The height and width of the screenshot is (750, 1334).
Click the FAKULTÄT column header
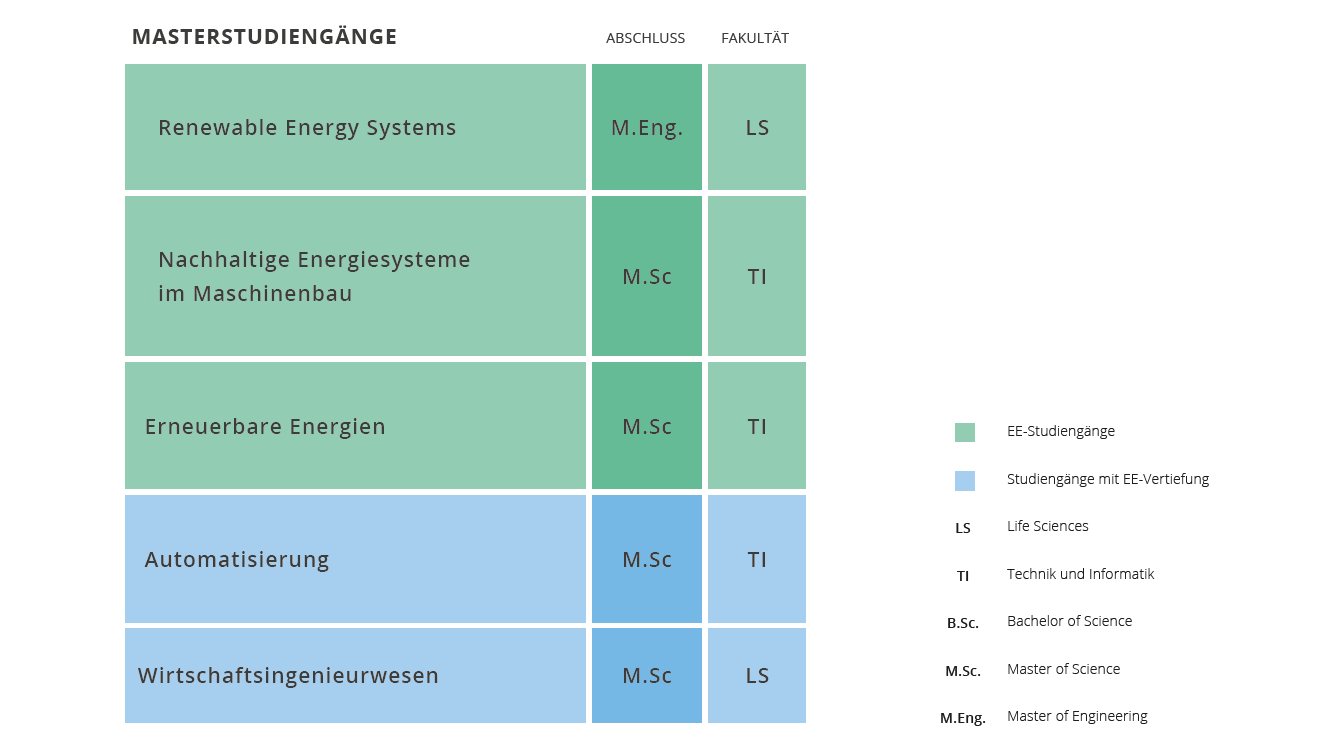(755, 38)
